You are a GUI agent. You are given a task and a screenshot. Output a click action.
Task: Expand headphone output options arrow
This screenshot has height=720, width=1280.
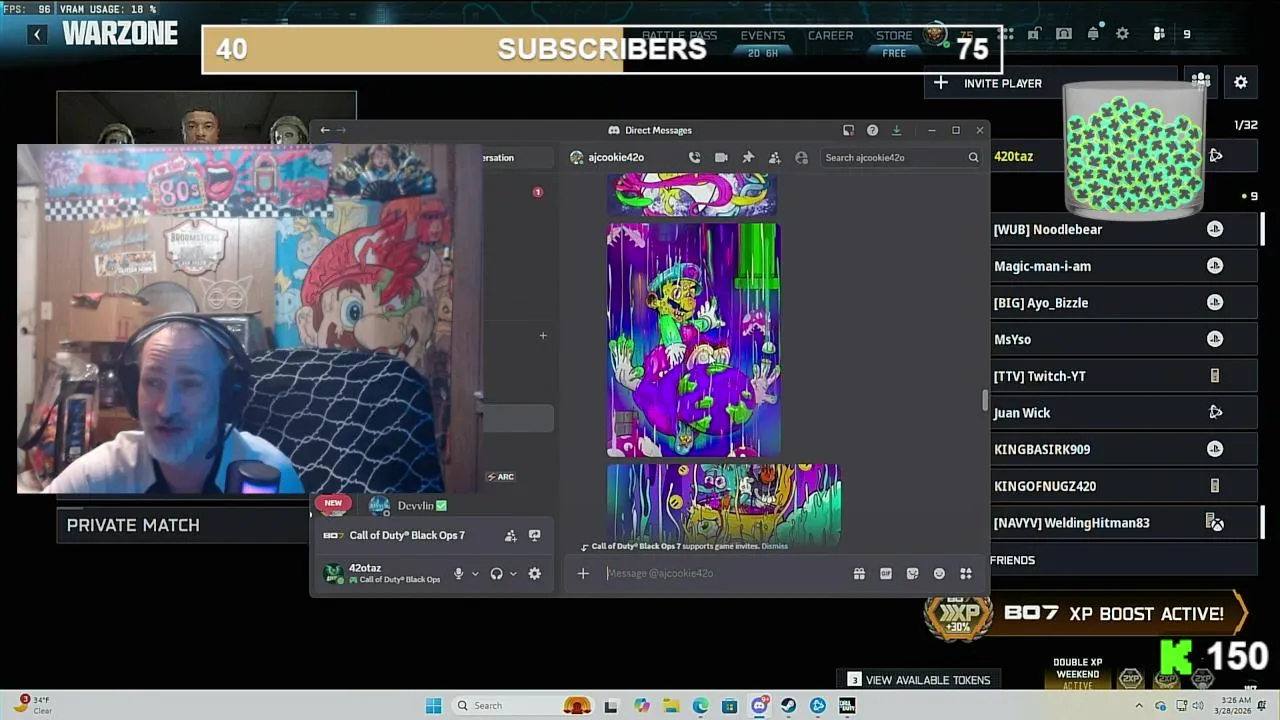click(513, 573)
